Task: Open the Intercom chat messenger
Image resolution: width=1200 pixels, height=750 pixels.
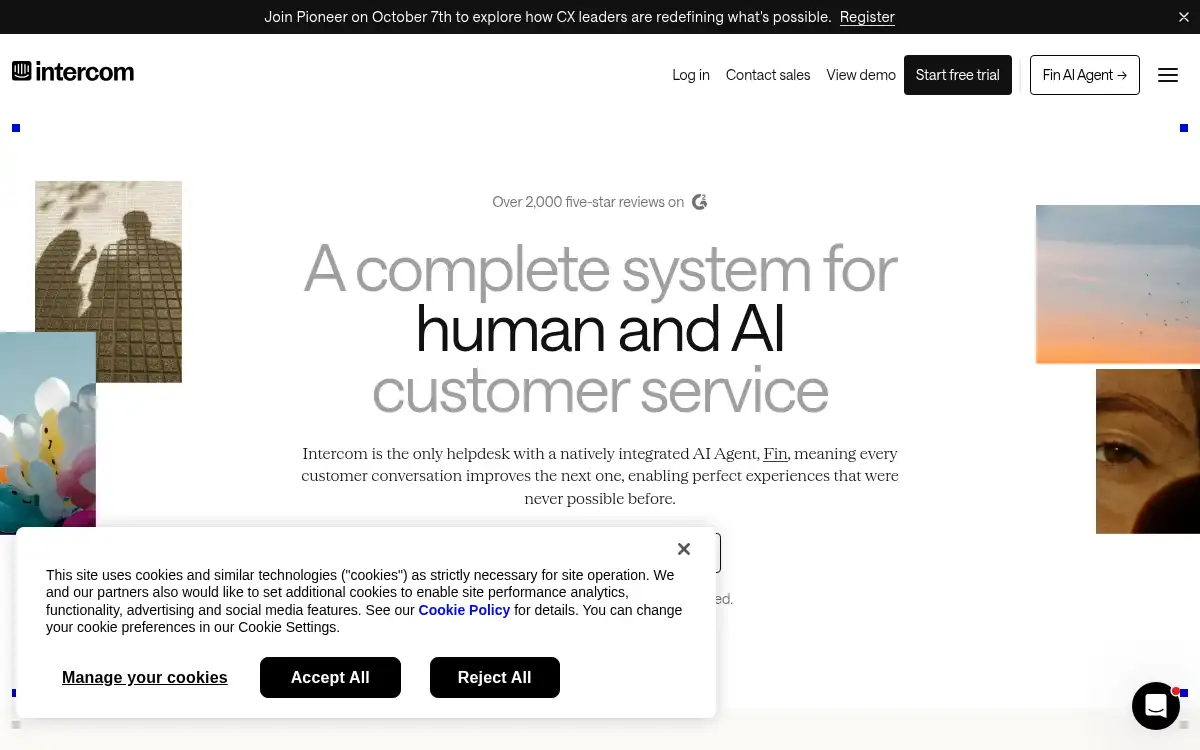Action: 1156,706
